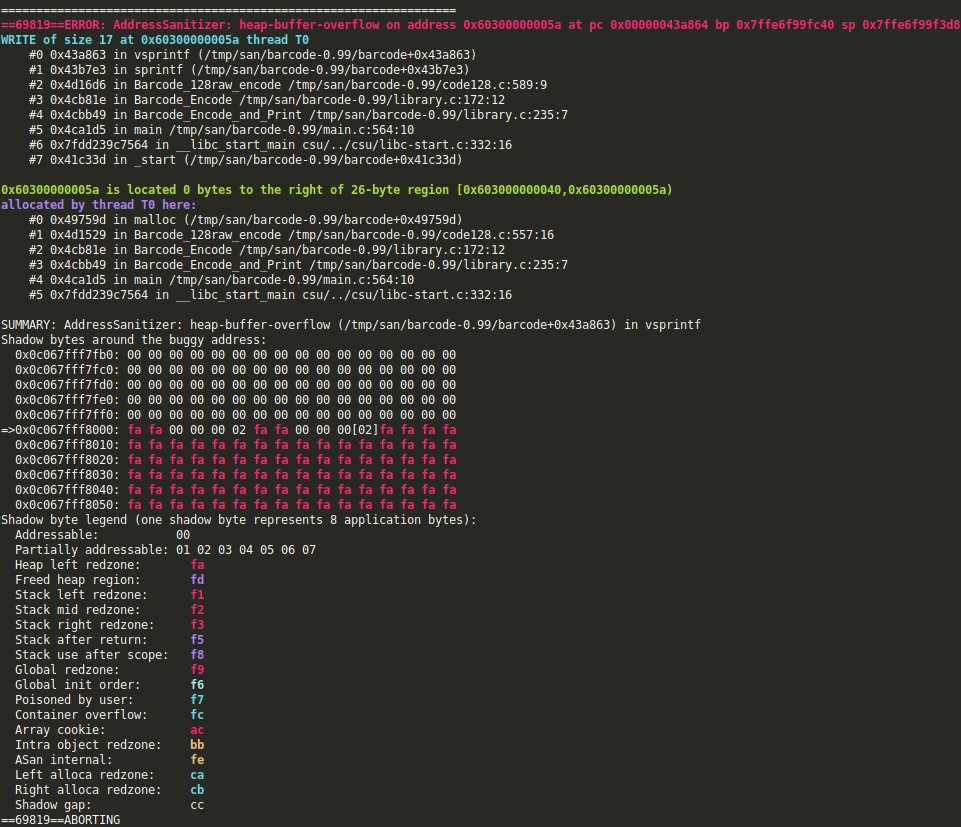Click 'Global init order' legend entry

point(109,685)
